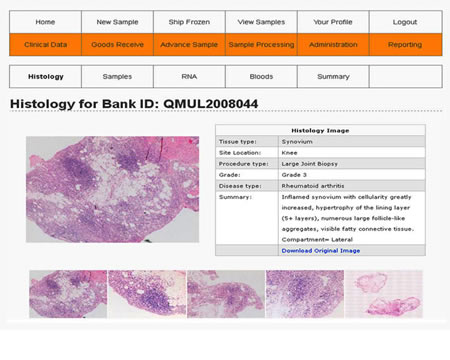The height and width of the screenshot is (360, 450).
Task: Click the Knee site location value
Action: coord(289,153)
